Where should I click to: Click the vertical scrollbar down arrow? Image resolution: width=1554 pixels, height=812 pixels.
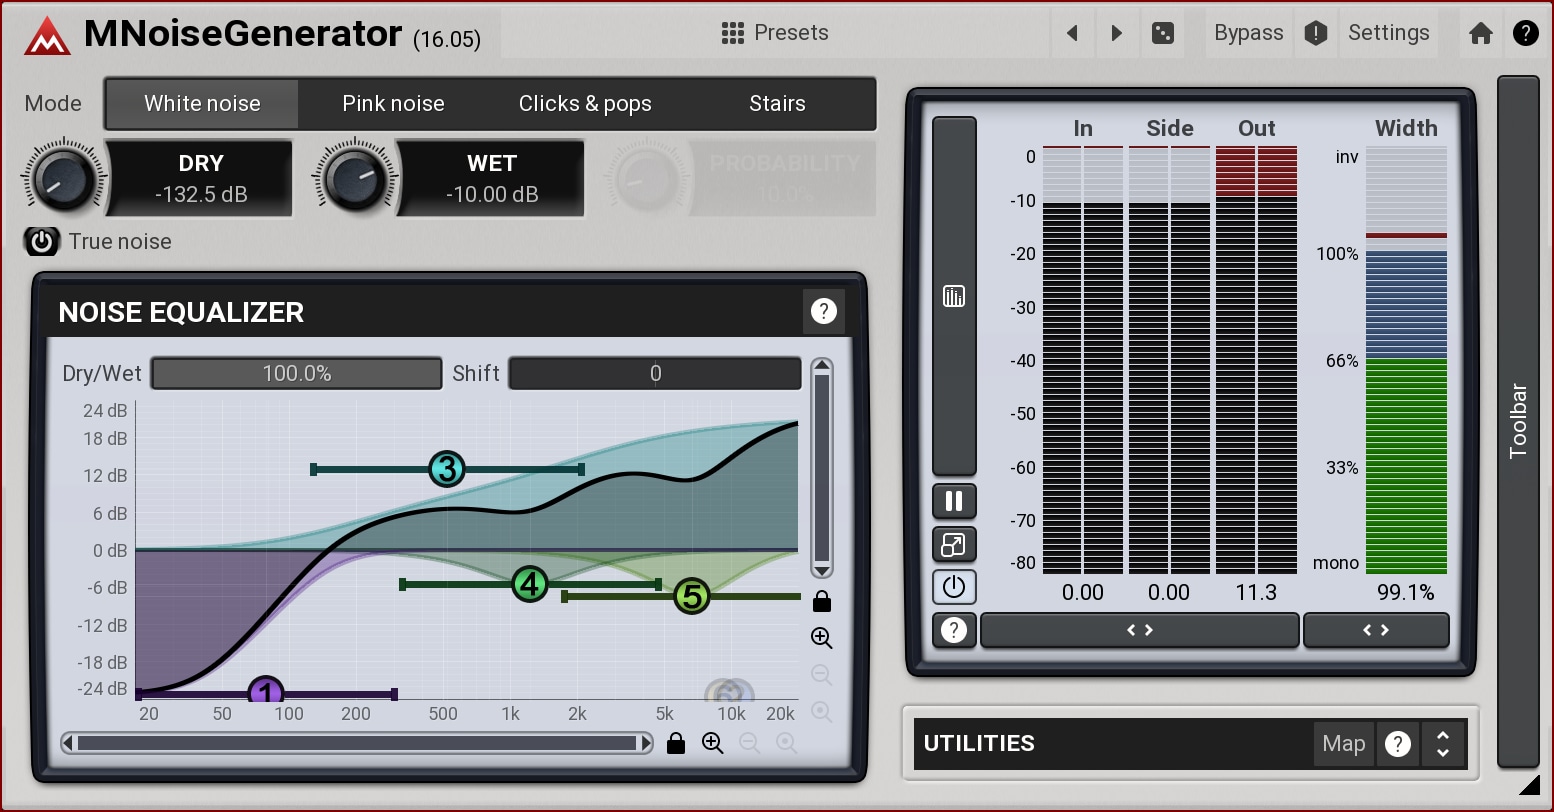coord(822,571)
